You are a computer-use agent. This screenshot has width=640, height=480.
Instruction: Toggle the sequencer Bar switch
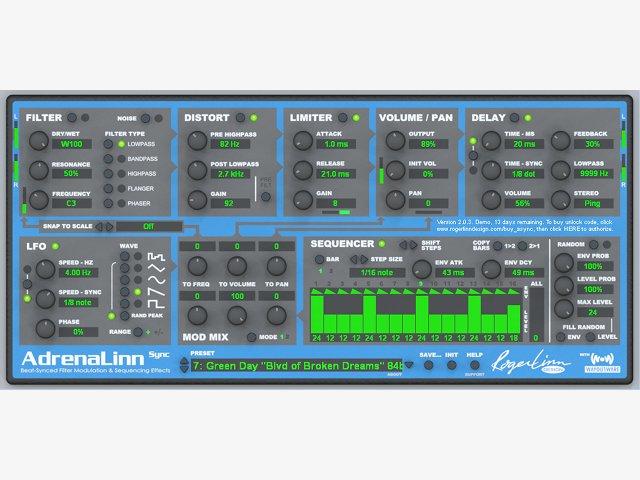[319, 259]
